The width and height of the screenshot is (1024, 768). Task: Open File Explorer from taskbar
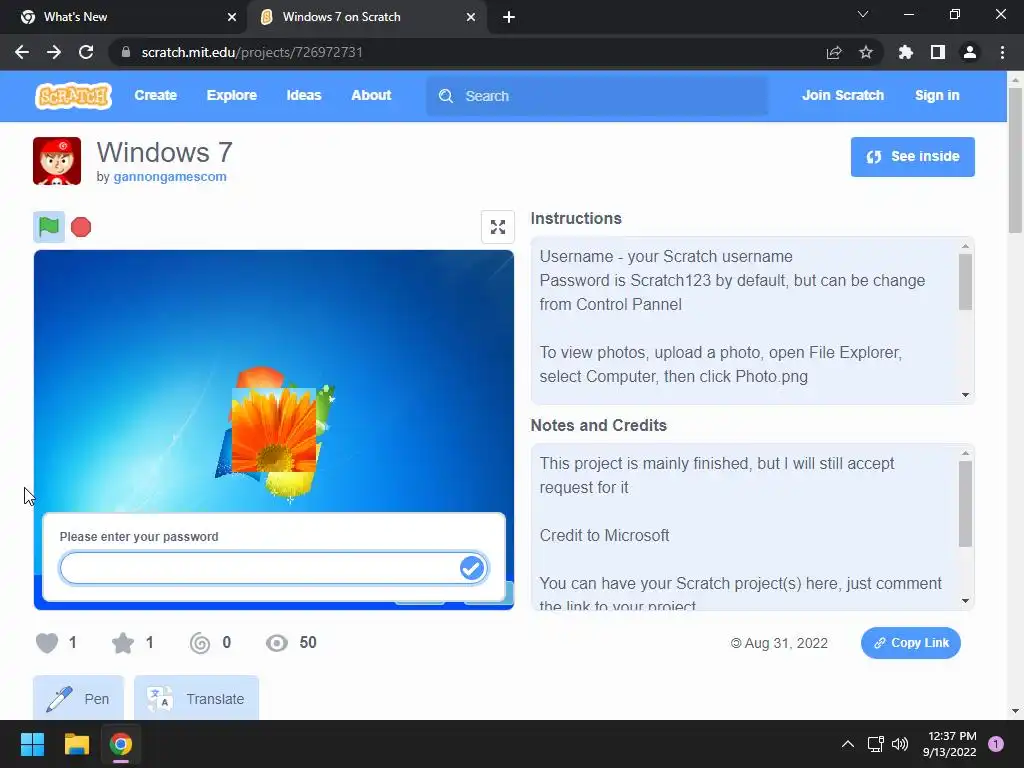pos(76,744)
